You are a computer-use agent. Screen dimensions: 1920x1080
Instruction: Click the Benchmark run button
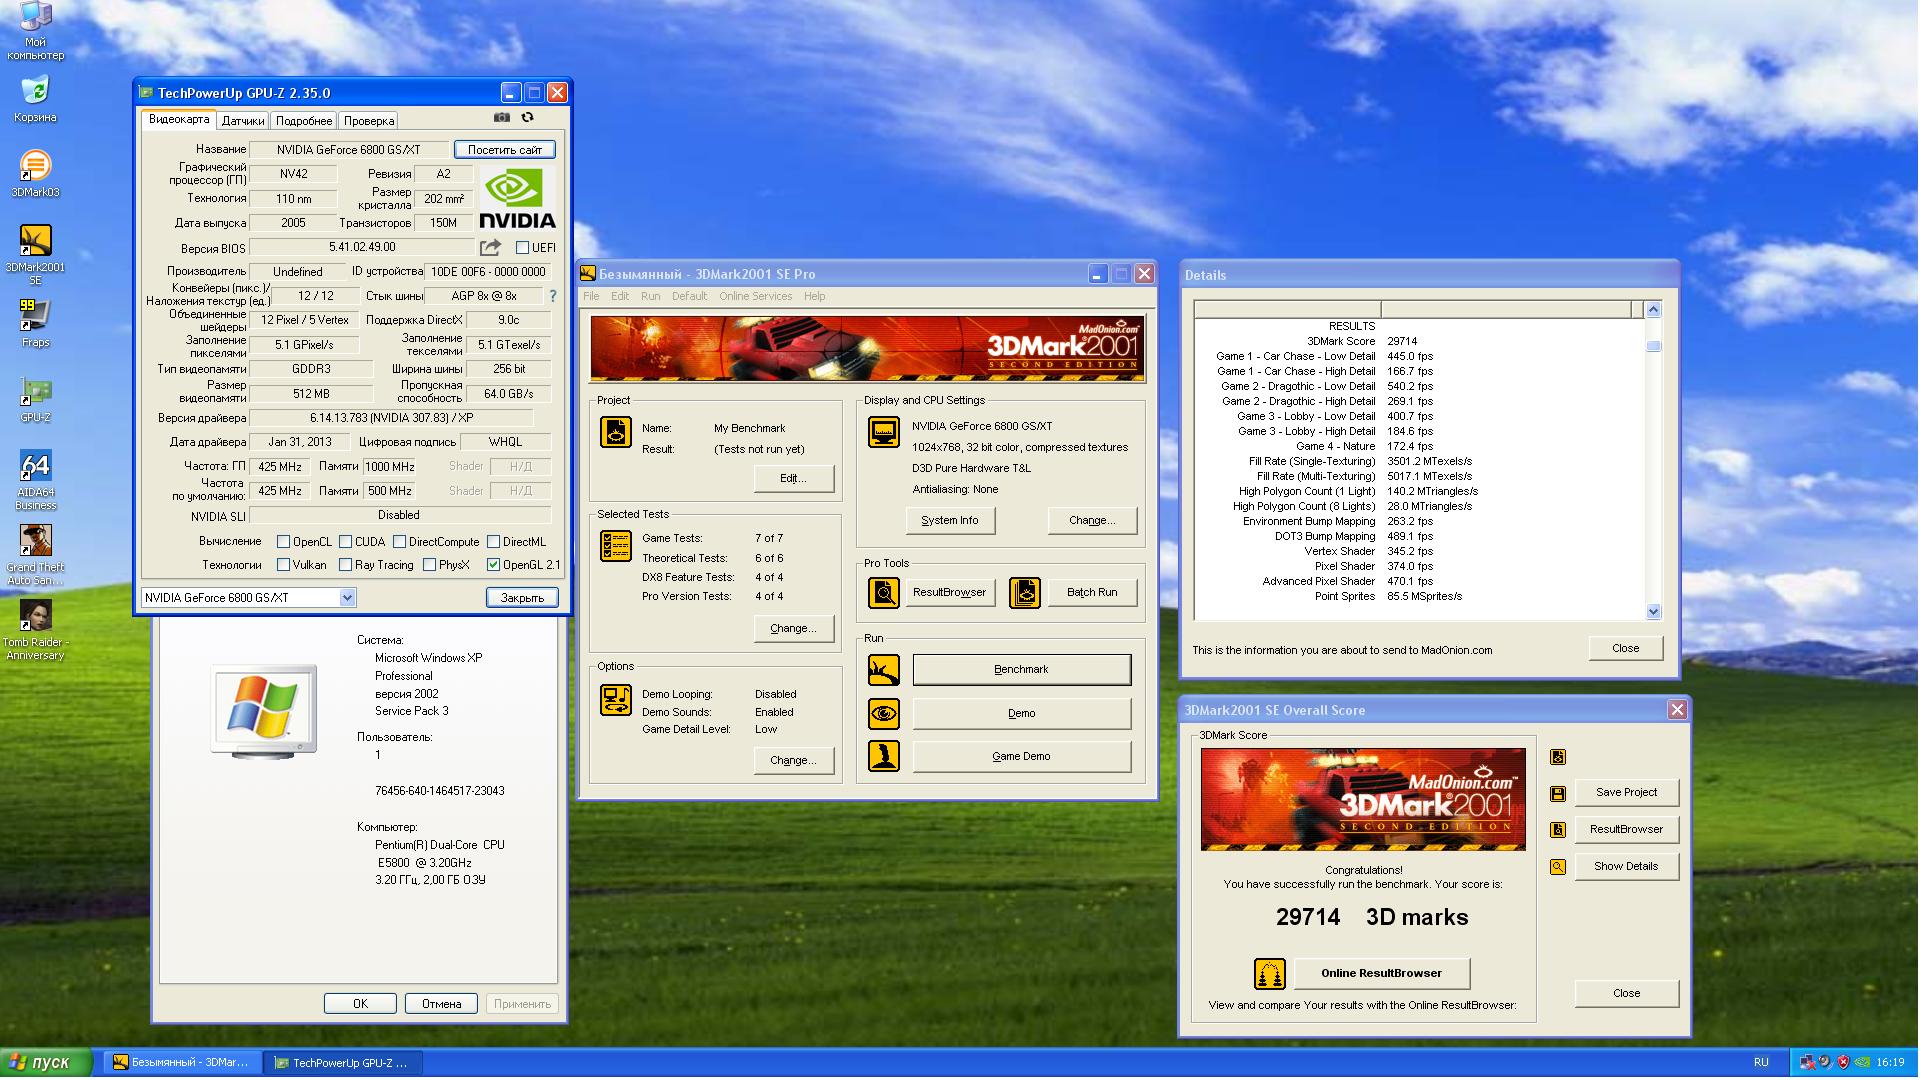(x=1021, y=670)
